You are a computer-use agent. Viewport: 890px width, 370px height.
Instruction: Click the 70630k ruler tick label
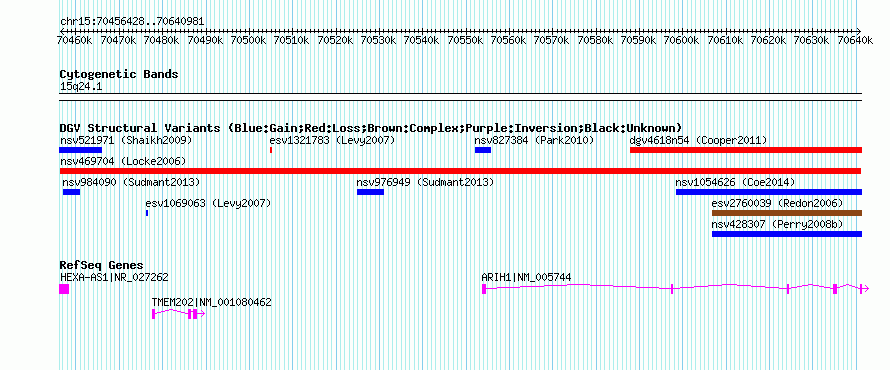click(812, 40)
